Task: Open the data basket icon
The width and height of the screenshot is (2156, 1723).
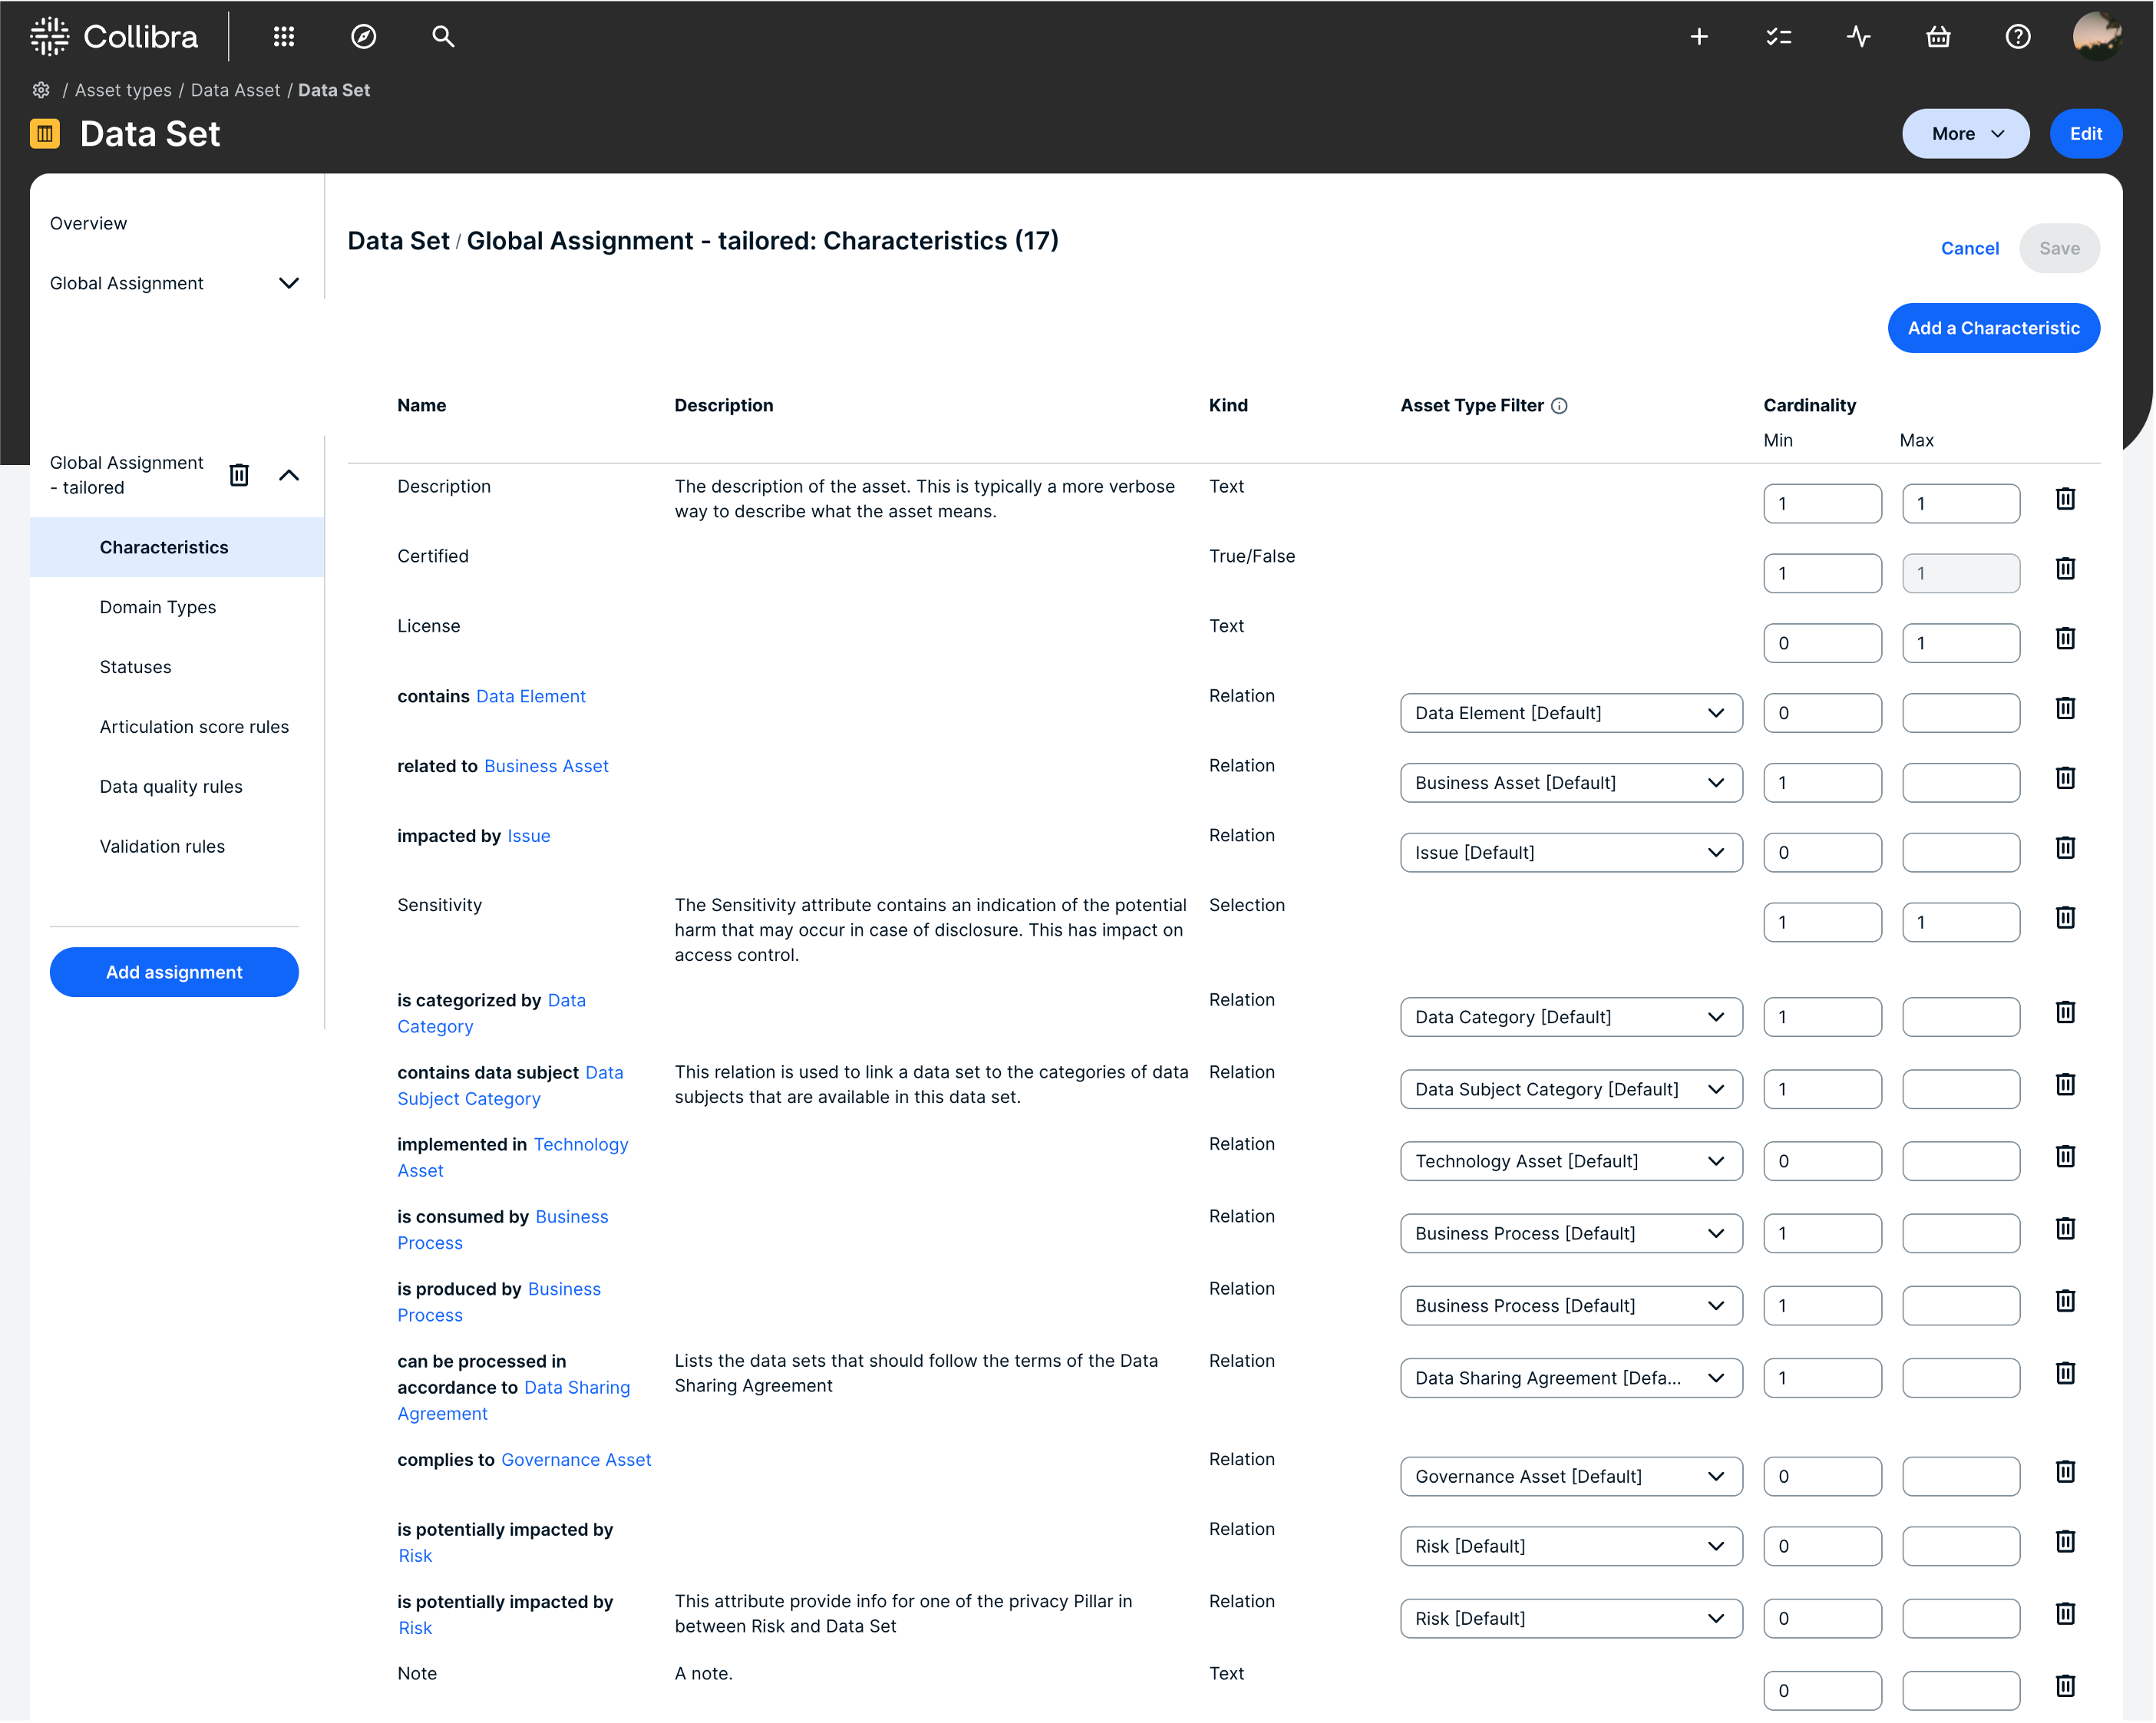Action: tap(1939, 37)
